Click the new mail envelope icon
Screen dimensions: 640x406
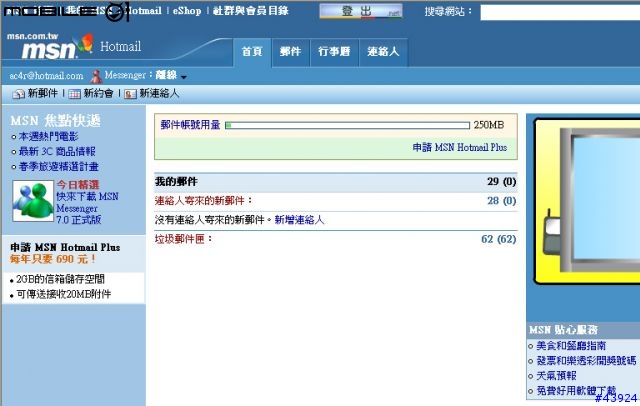click(18, 94)
